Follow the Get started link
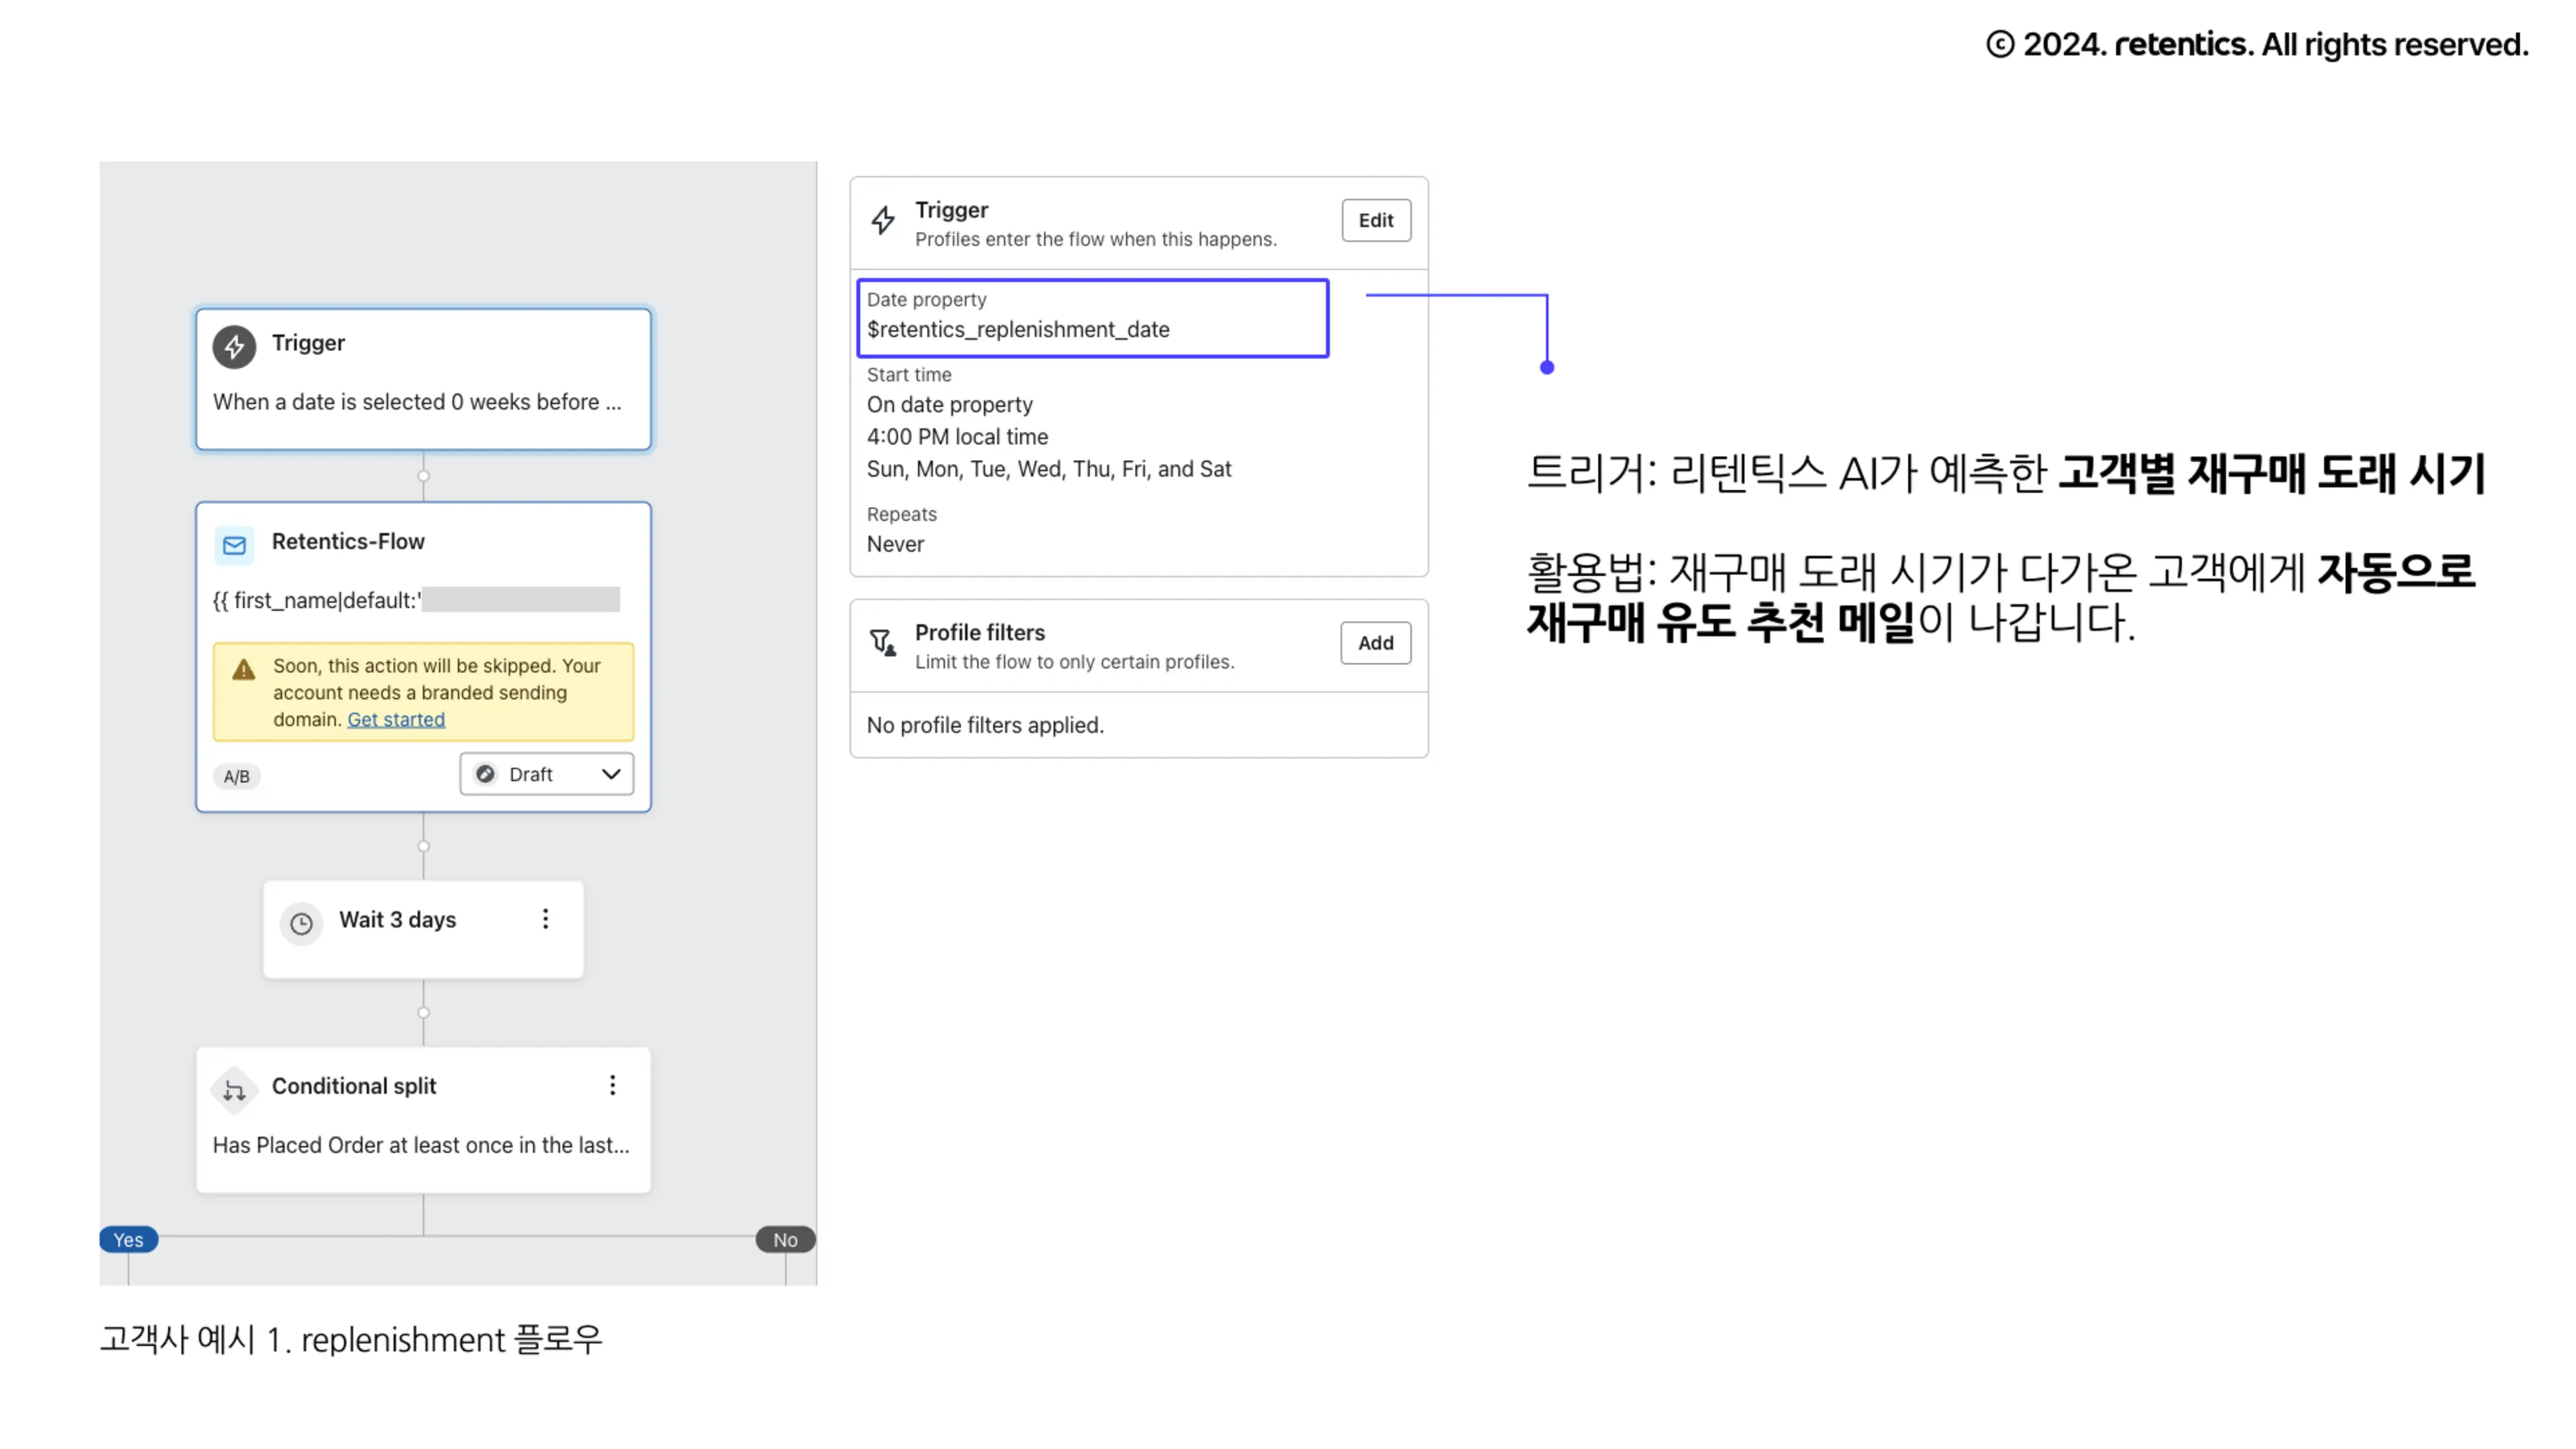 coord(396,719)
